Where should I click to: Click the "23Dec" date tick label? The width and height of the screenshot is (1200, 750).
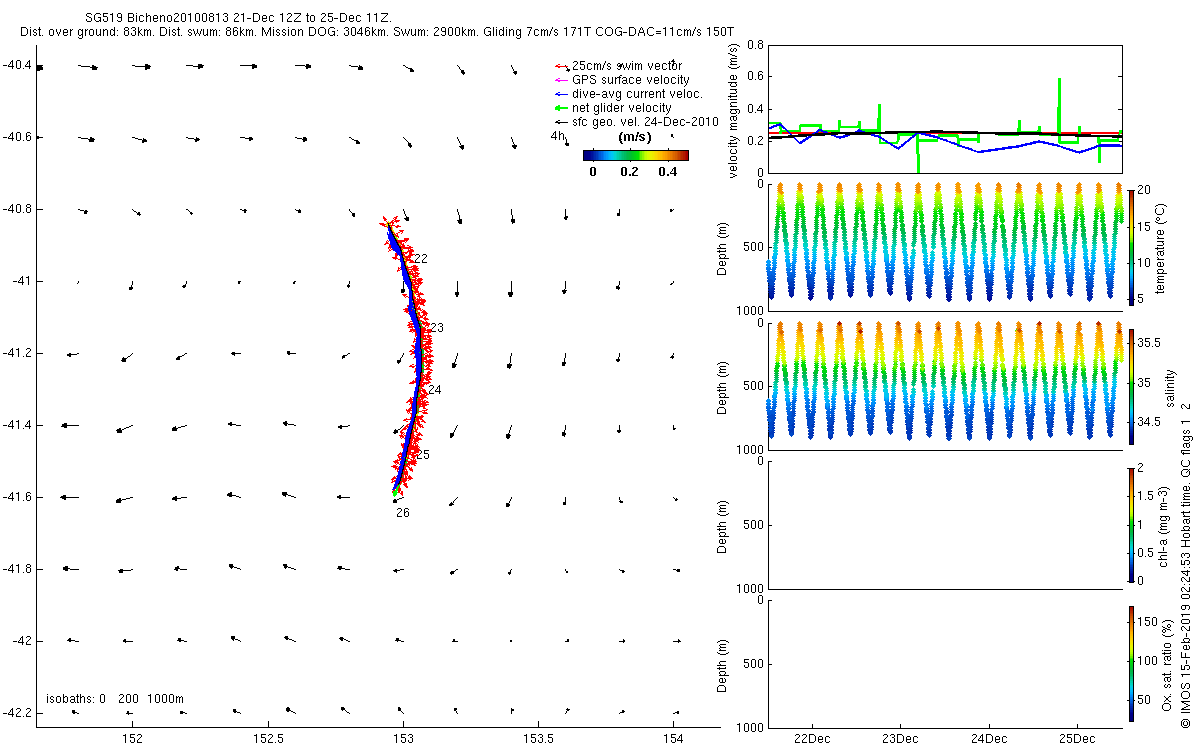(x=900, y=740)
